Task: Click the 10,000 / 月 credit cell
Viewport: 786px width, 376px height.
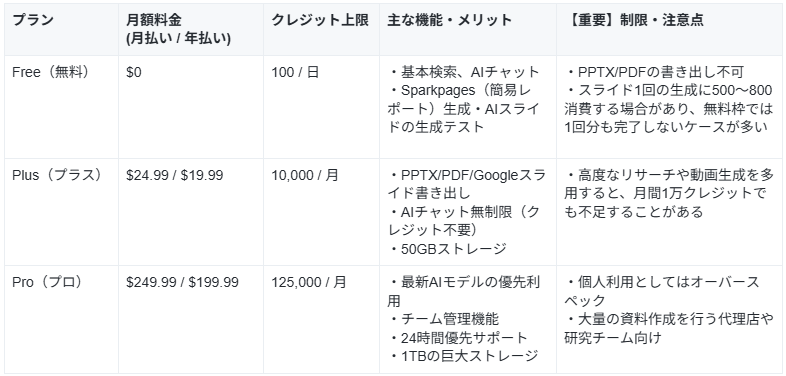Action: pyautogui.click(x=305, y=175)
